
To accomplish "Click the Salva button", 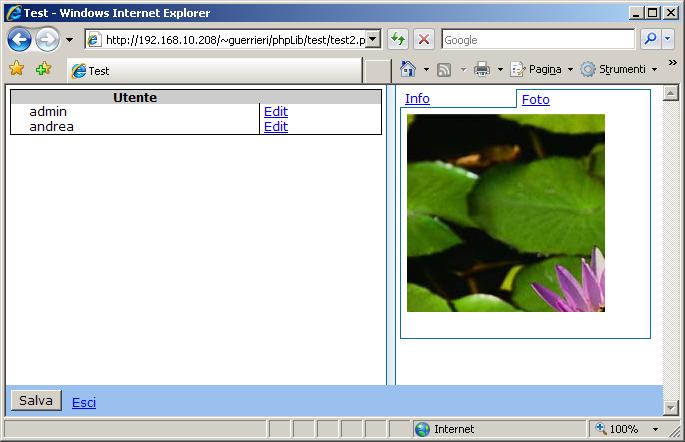I will pyautogui.click(x=36, y=401).
